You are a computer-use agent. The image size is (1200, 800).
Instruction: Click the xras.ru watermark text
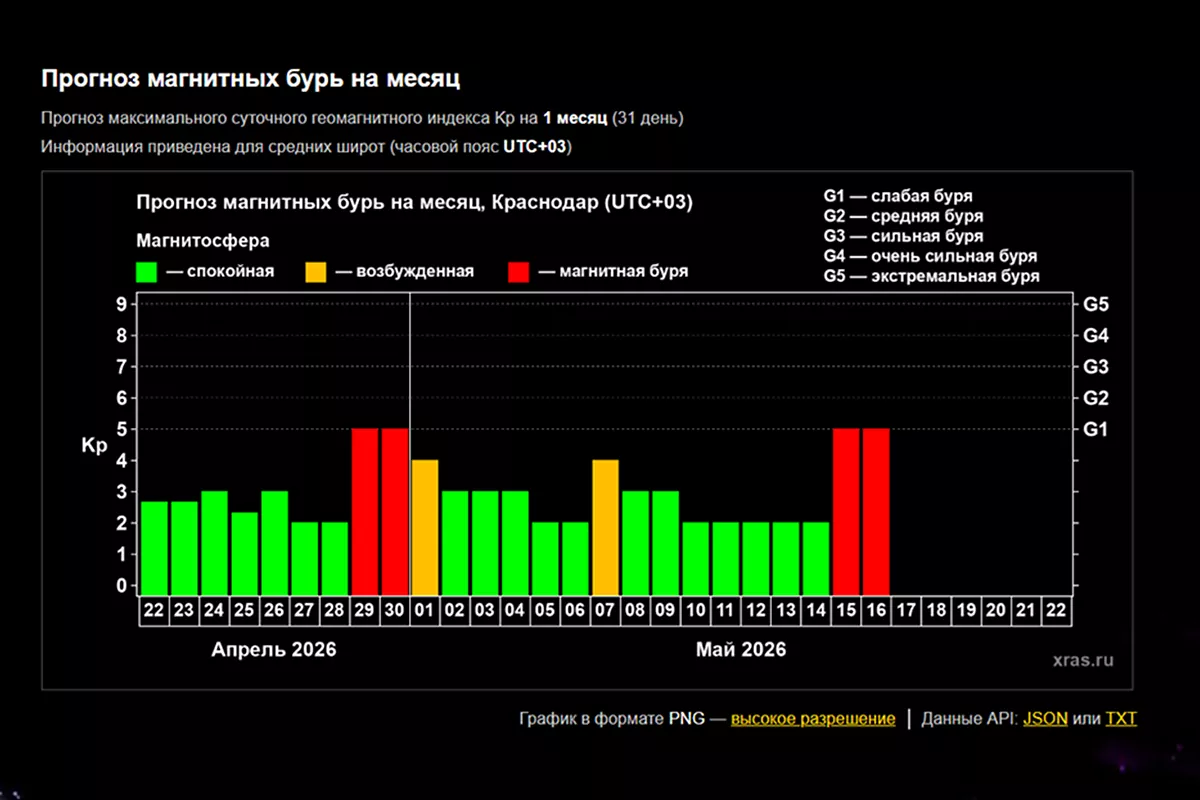tap(1084, 660)
